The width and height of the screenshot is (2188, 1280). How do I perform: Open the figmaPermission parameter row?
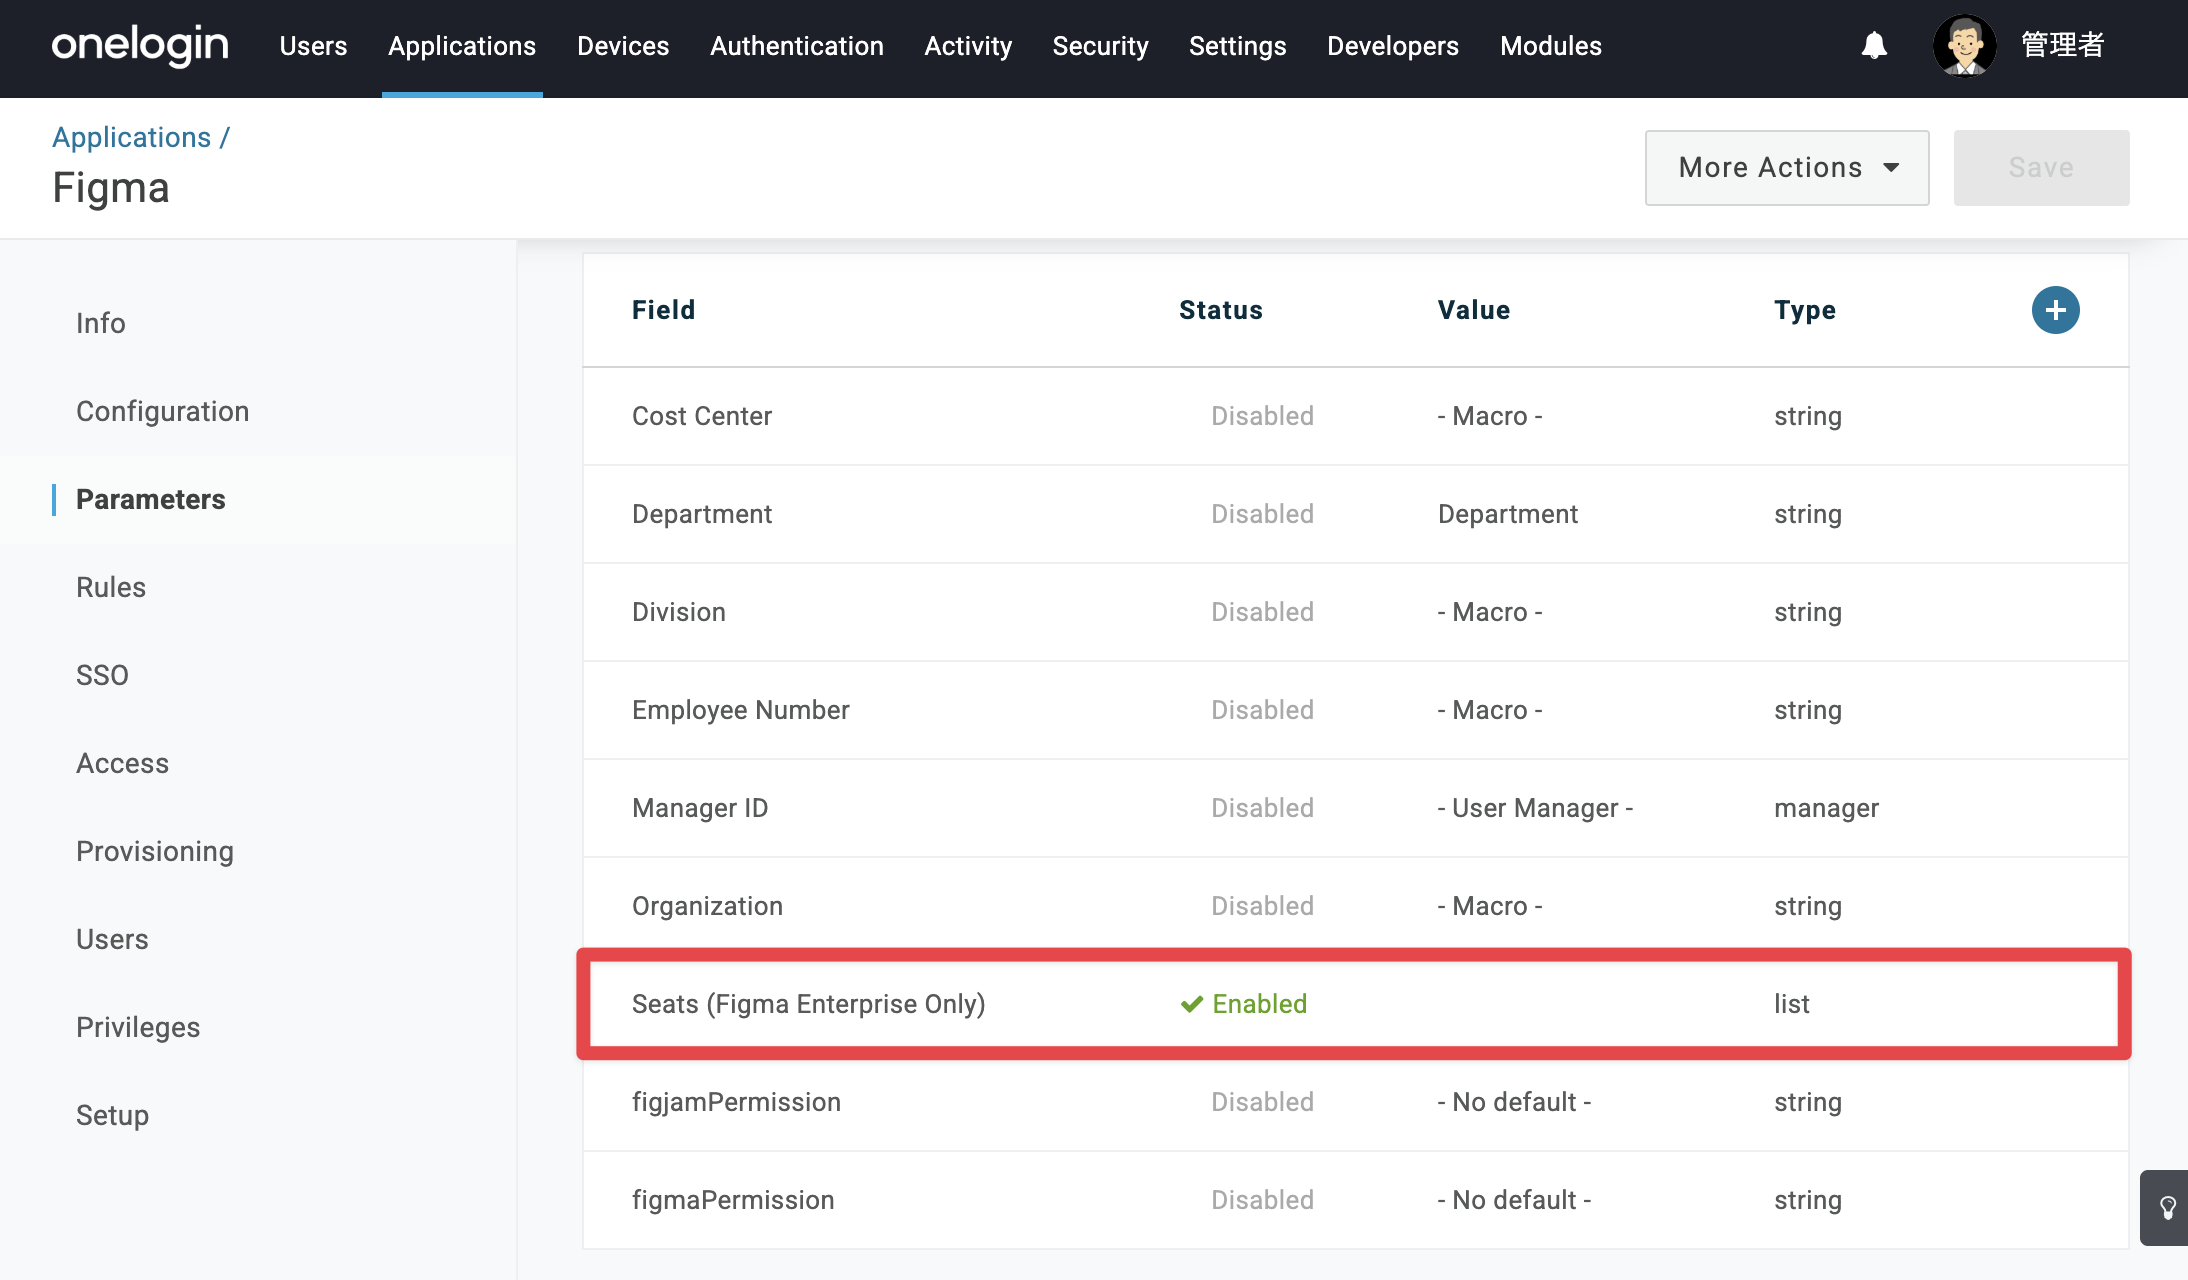[x=1355, y=1200]
